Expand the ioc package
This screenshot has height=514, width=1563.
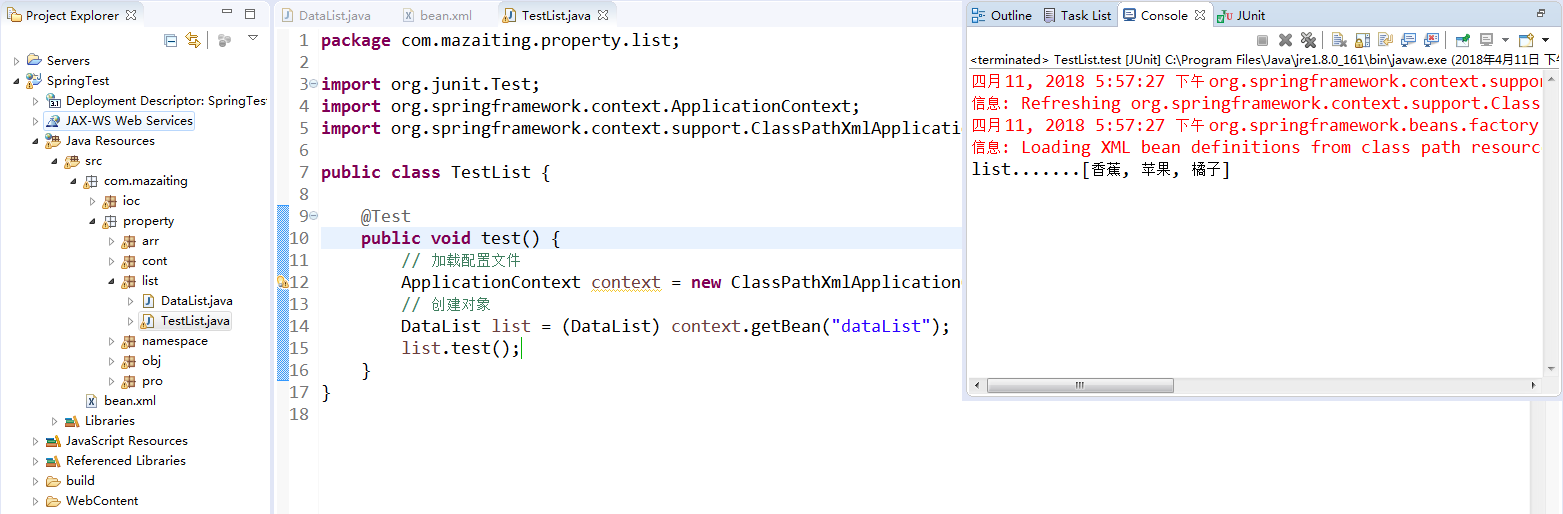point(92,201)
